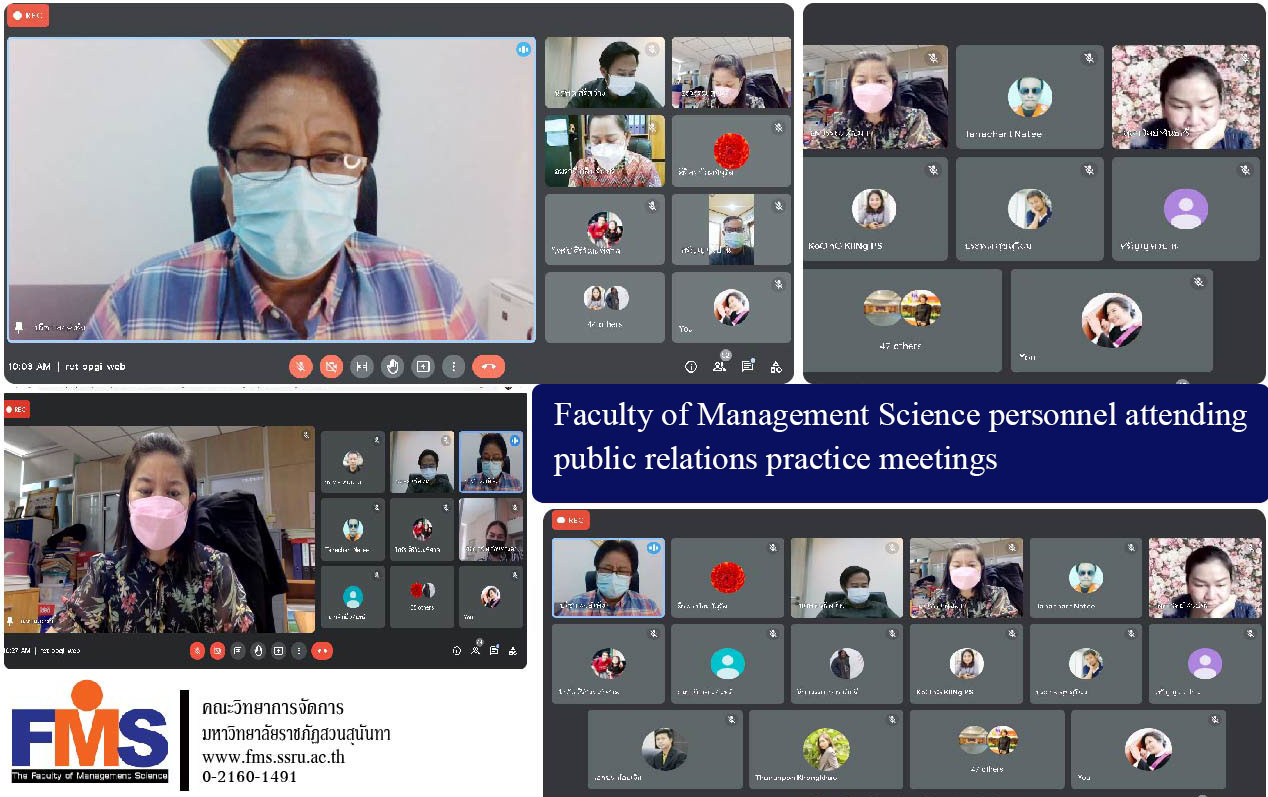Raise hand in the 10:09 AM meeting toolbar
1268x797 pixels.
(392, 367)
